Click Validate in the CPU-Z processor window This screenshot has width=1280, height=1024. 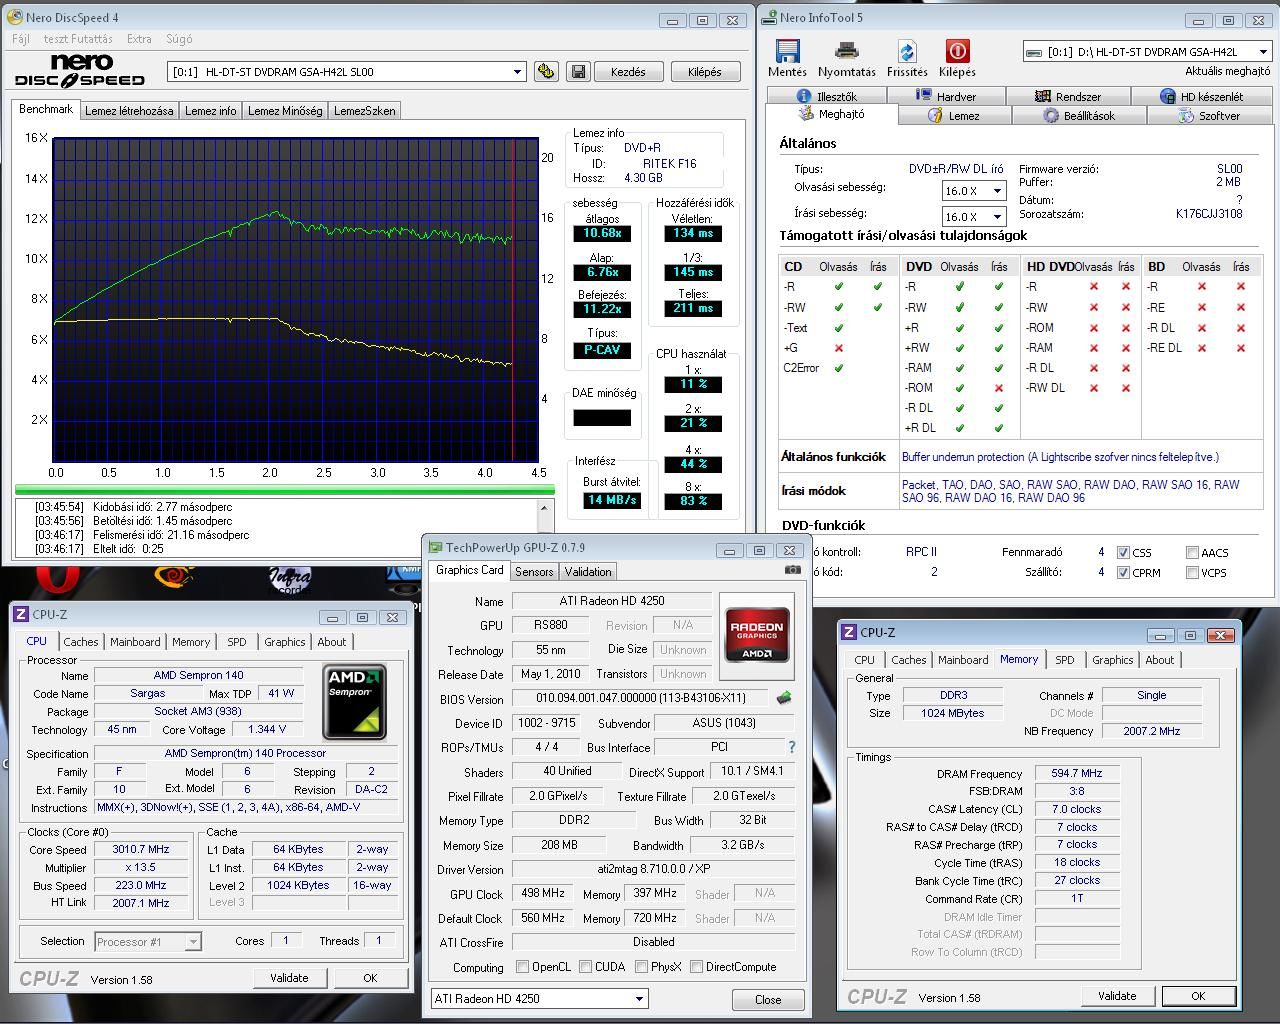(289, 978)
